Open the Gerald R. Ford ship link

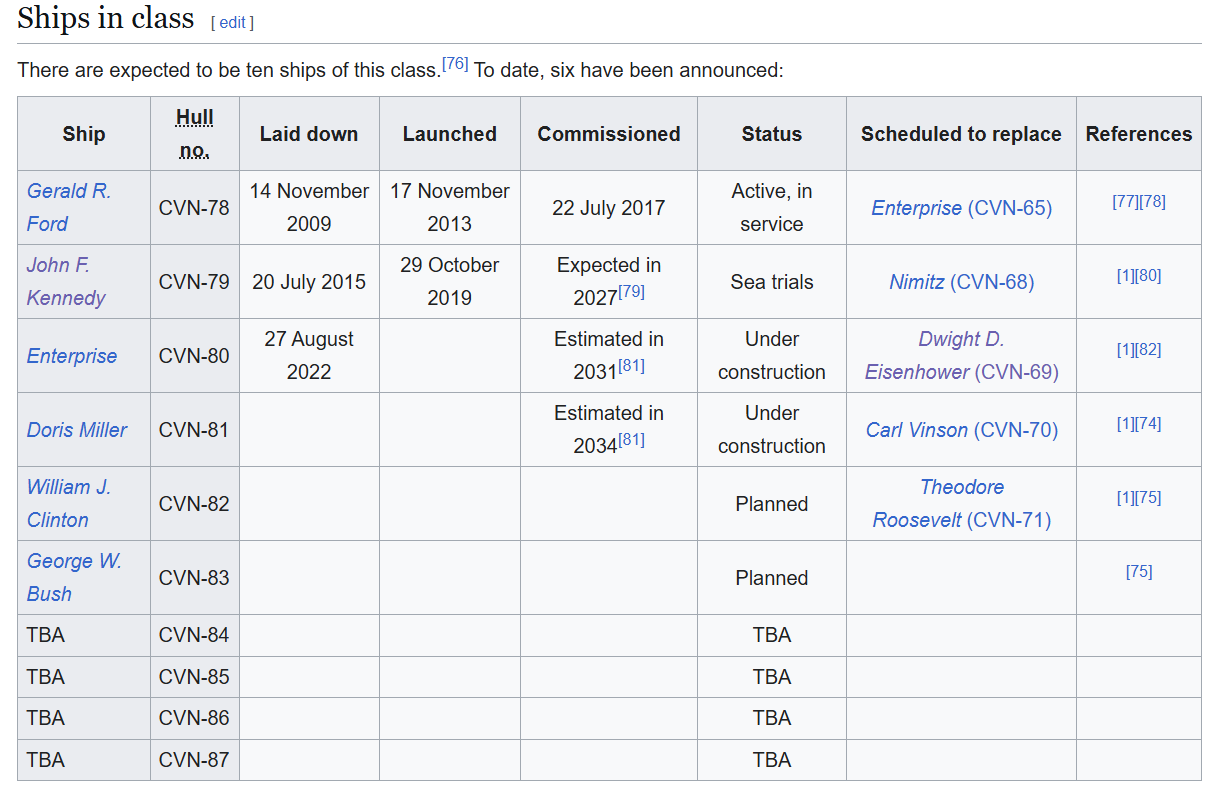[x=68, y=207]
